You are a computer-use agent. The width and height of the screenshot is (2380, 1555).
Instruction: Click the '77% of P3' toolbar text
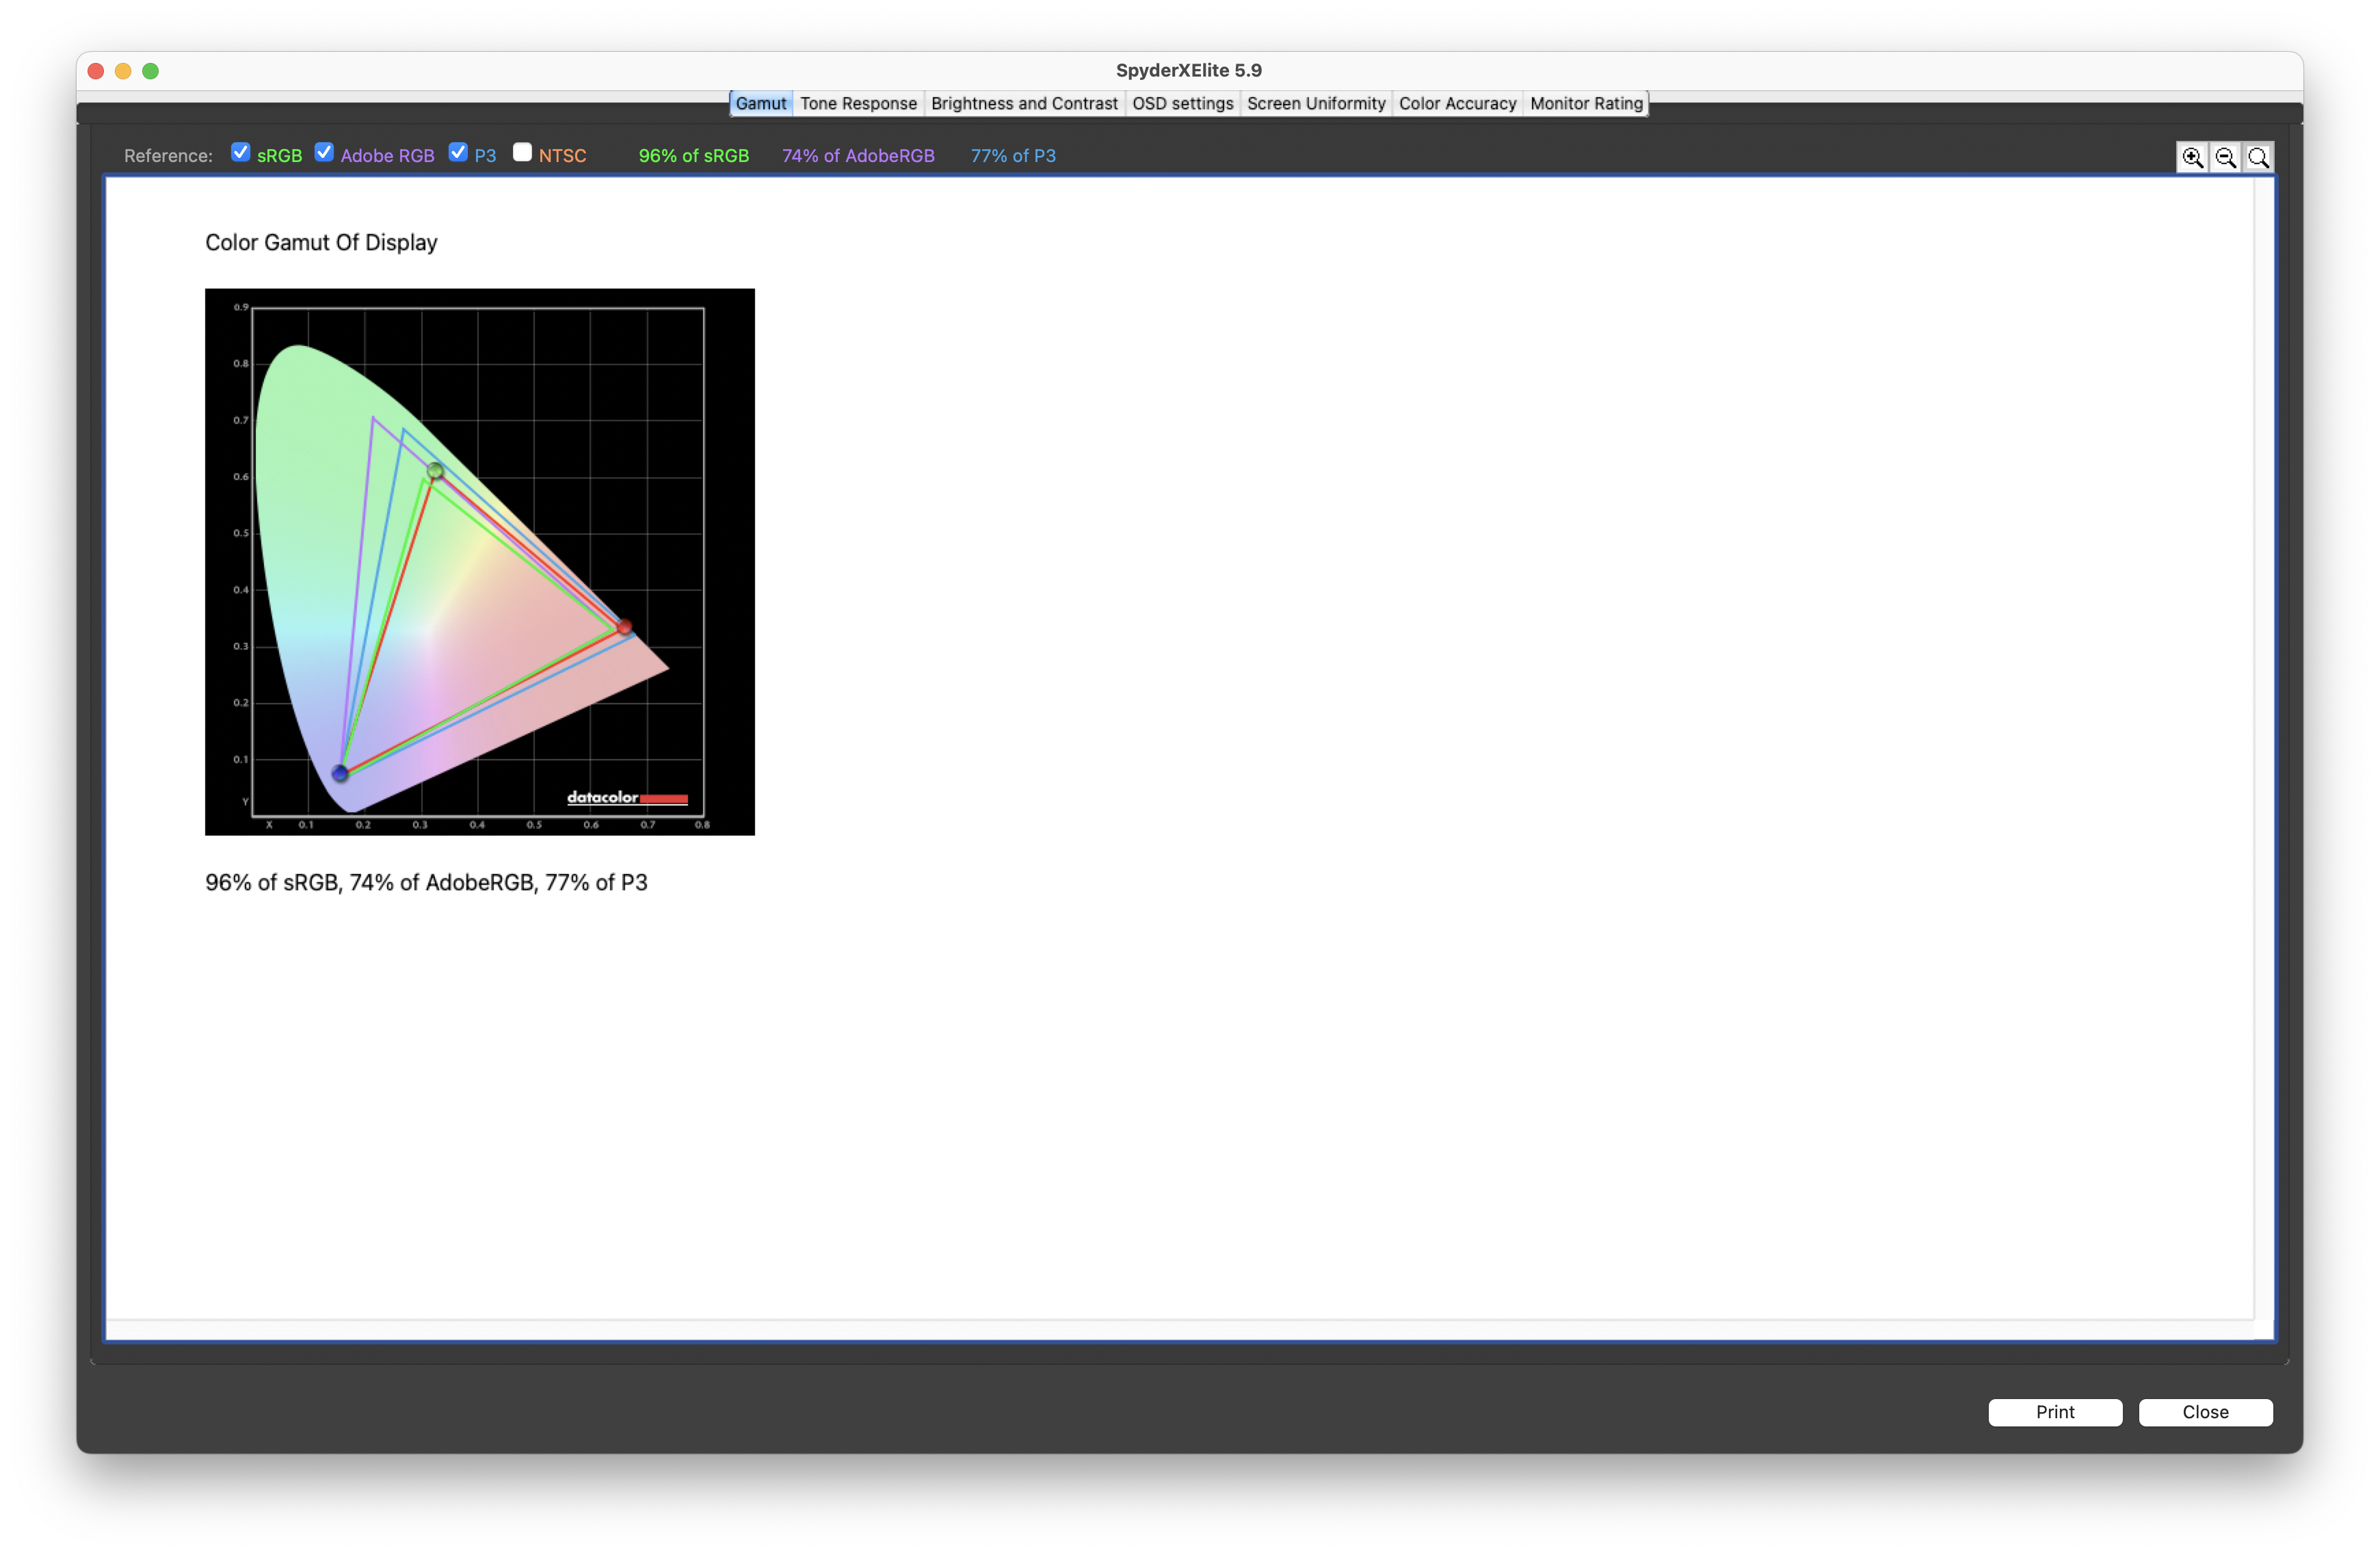coord(1013,156)
